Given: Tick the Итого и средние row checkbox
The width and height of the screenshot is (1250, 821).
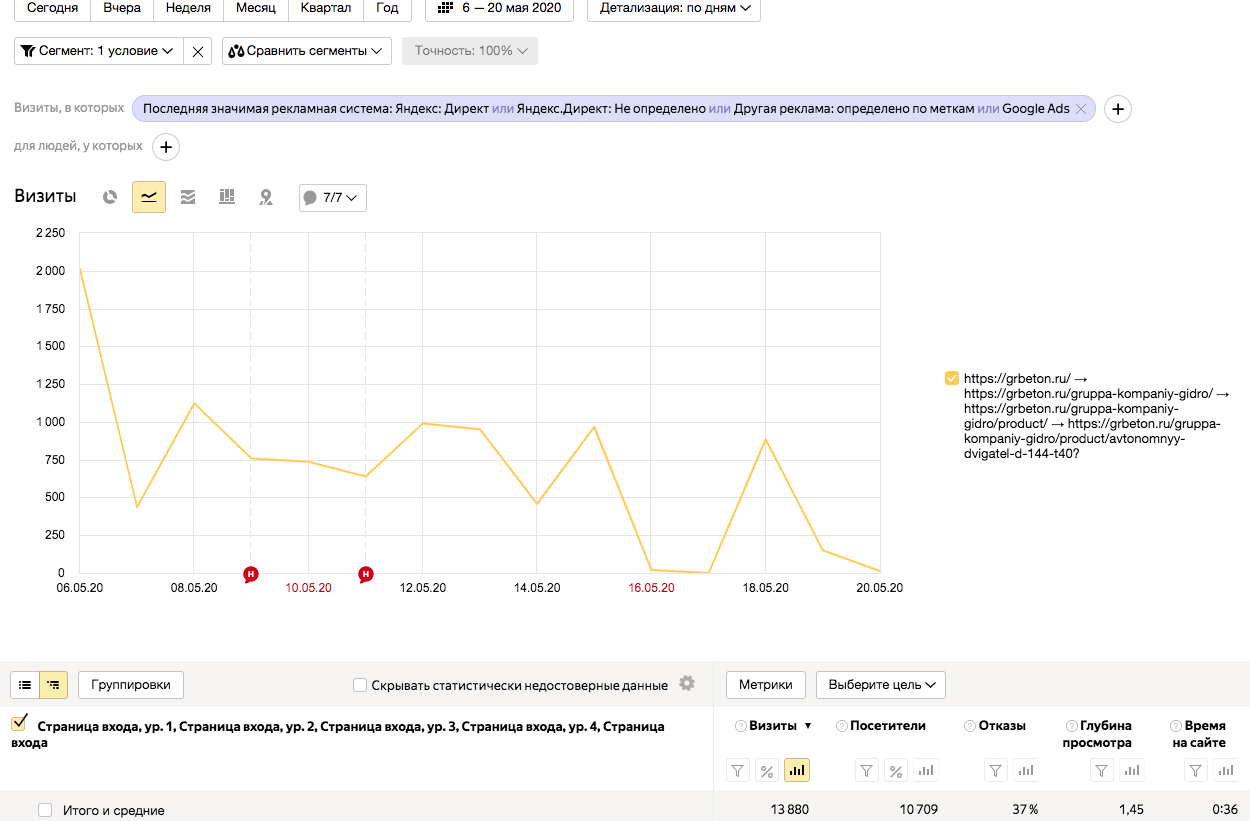Looking at the screenshot, I should pyautogui.click(x=45, y=810).
